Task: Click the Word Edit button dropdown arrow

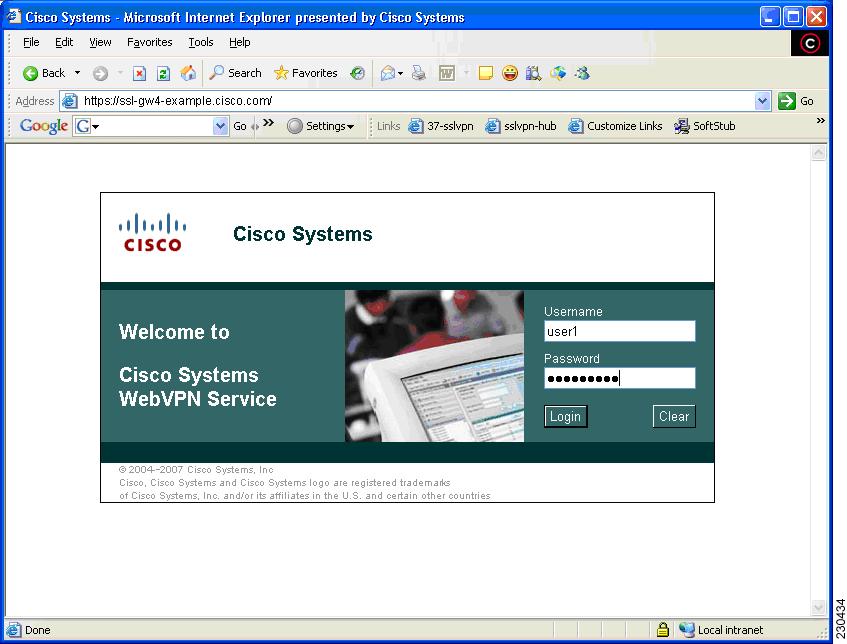Action: coord(466,73)
